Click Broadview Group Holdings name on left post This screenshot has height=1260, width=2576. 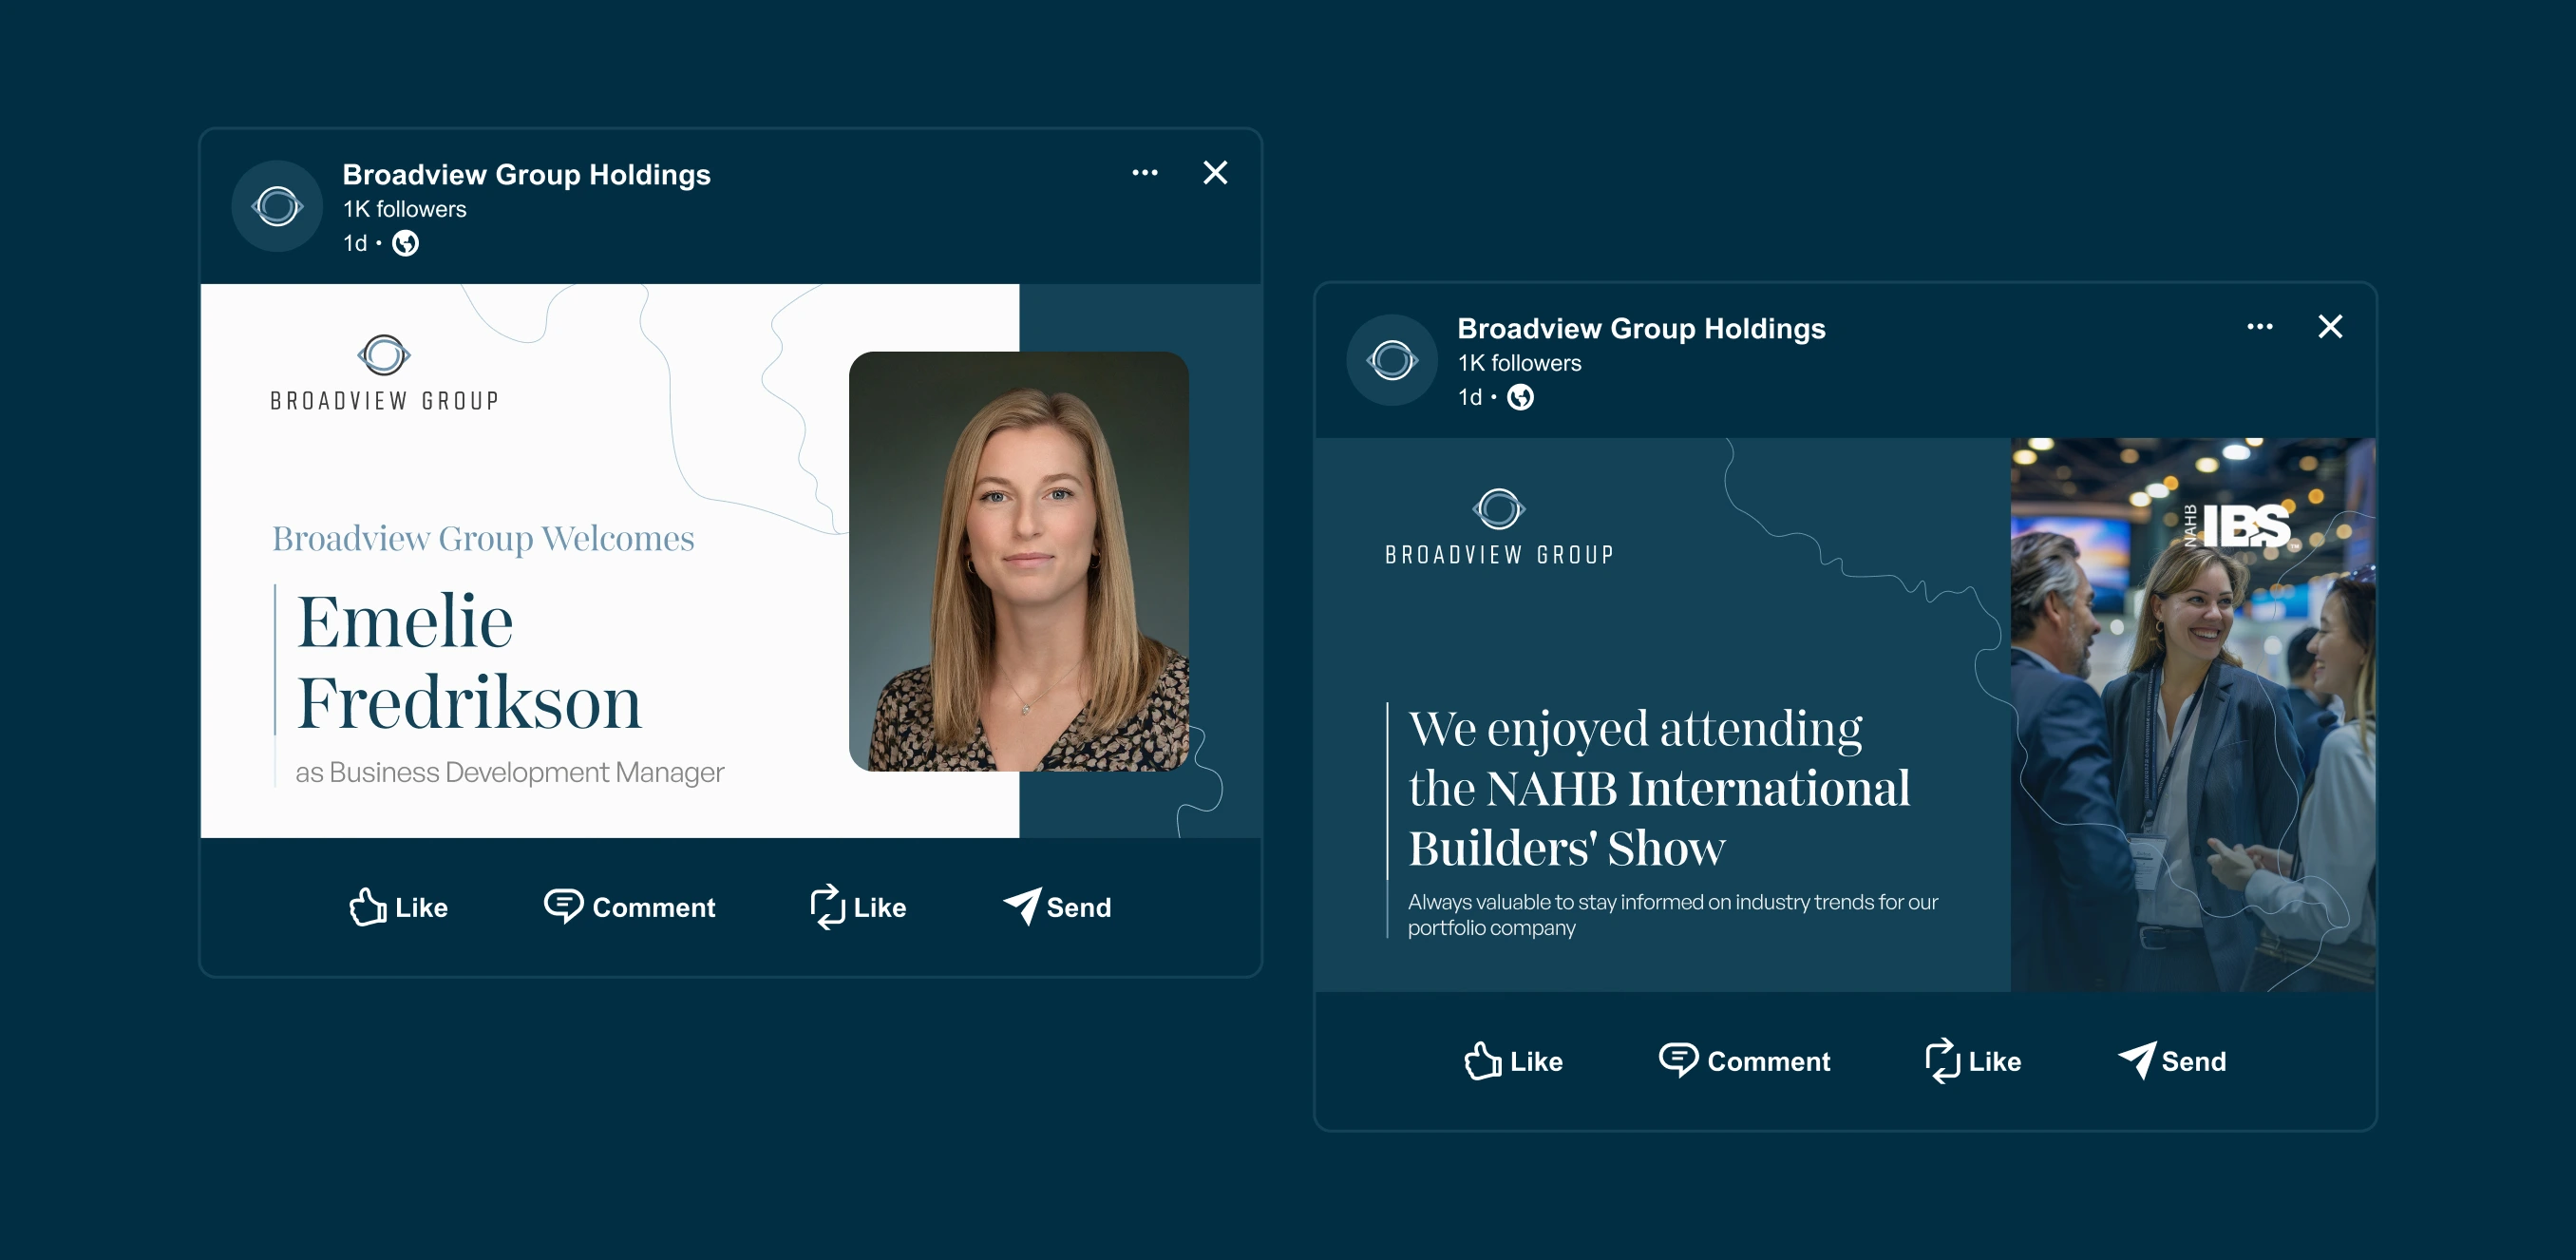pyautogui.click(x=526, y=175)
